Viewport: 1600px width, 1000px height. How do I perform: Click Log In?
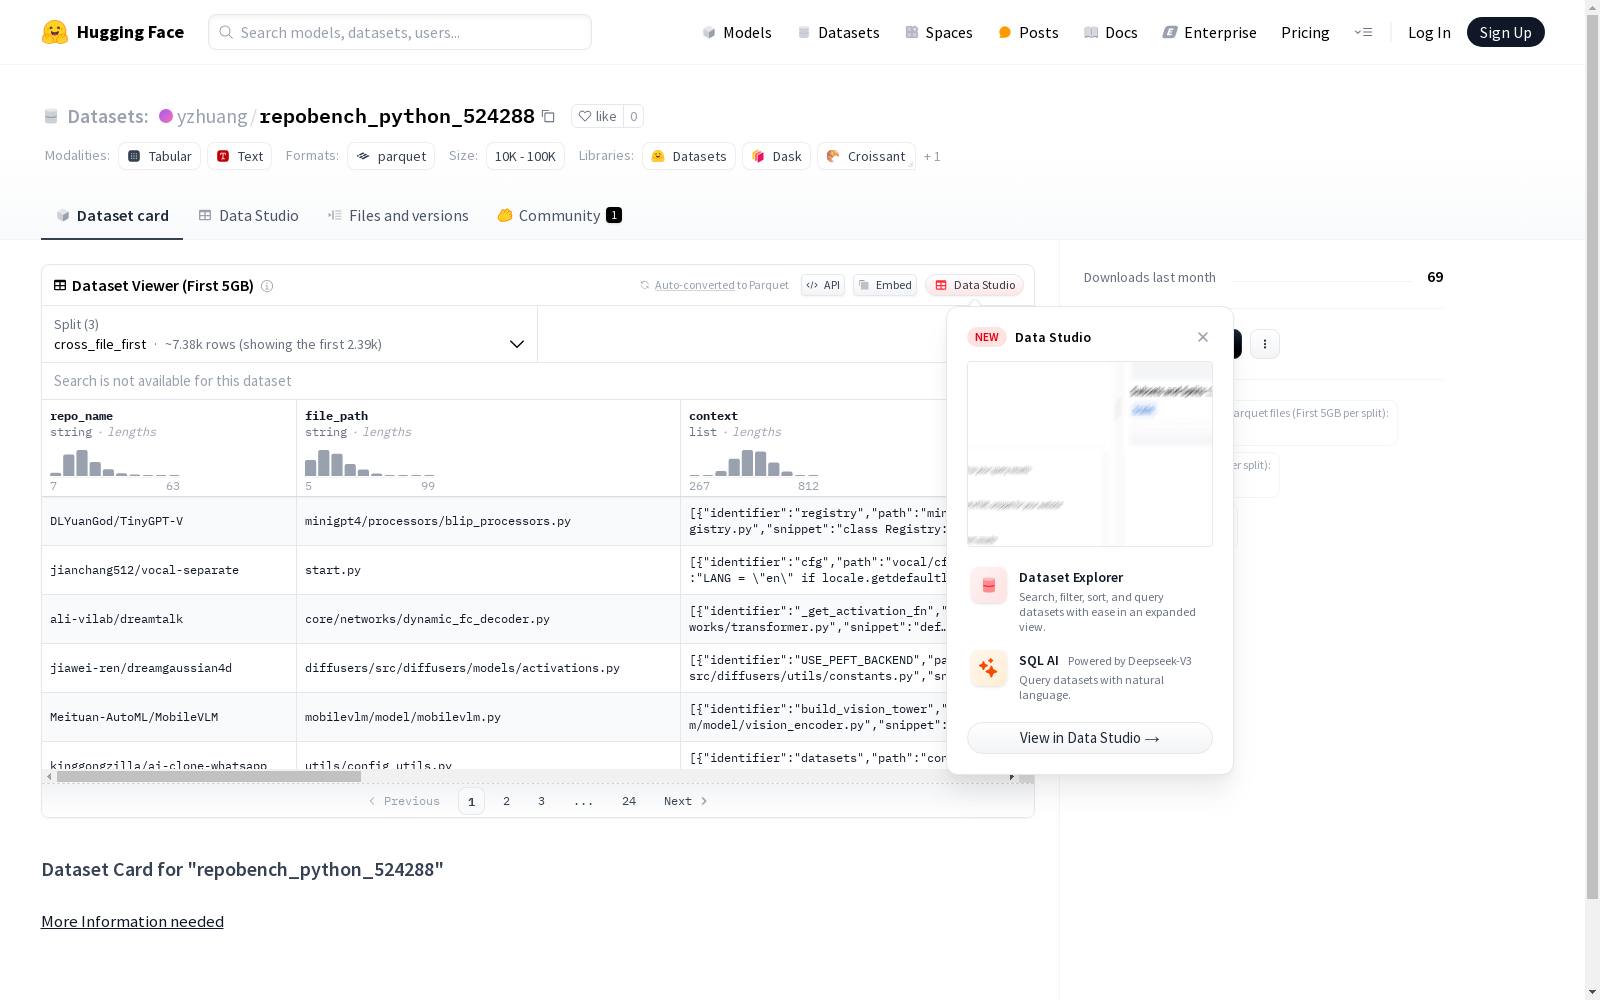[1429, 32]
